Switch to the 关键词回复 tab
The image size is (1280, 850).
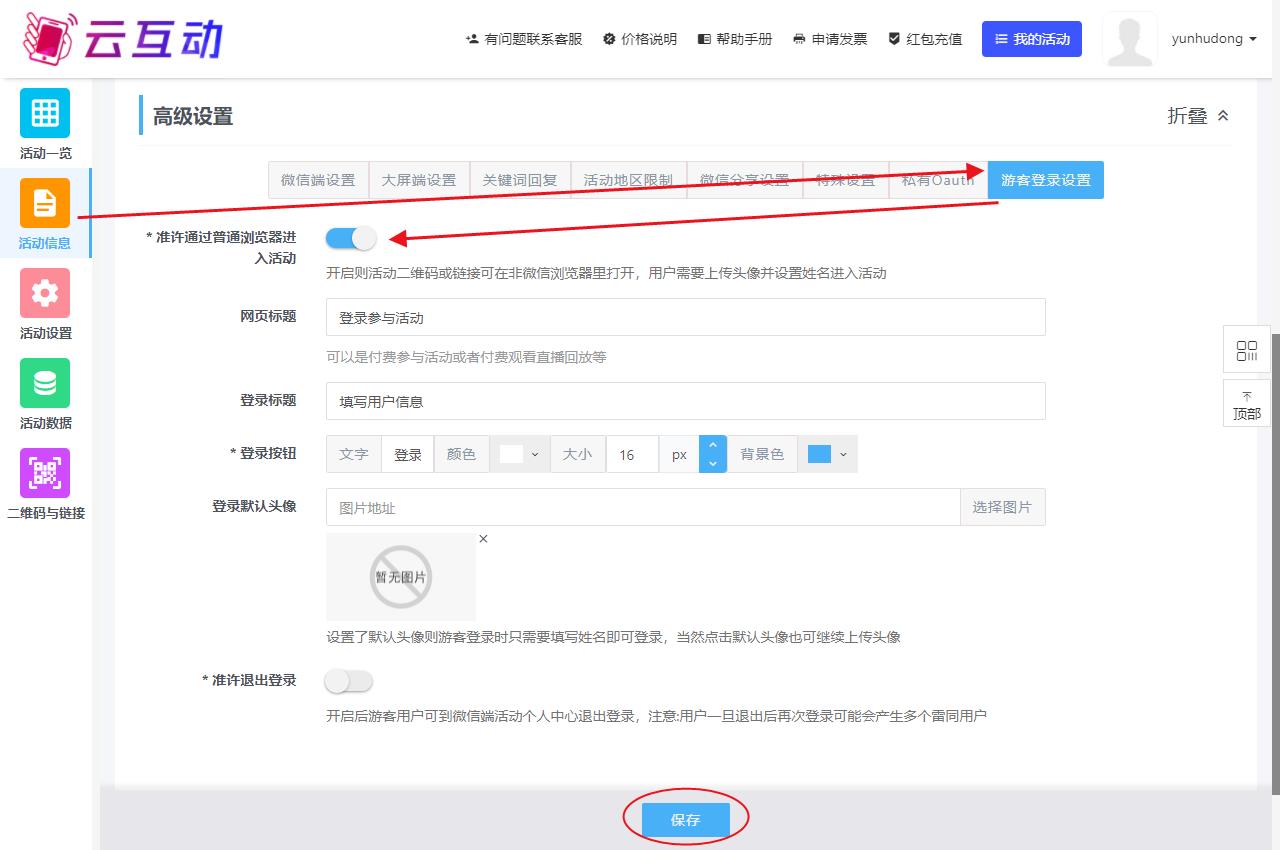(x=520, y=180)
